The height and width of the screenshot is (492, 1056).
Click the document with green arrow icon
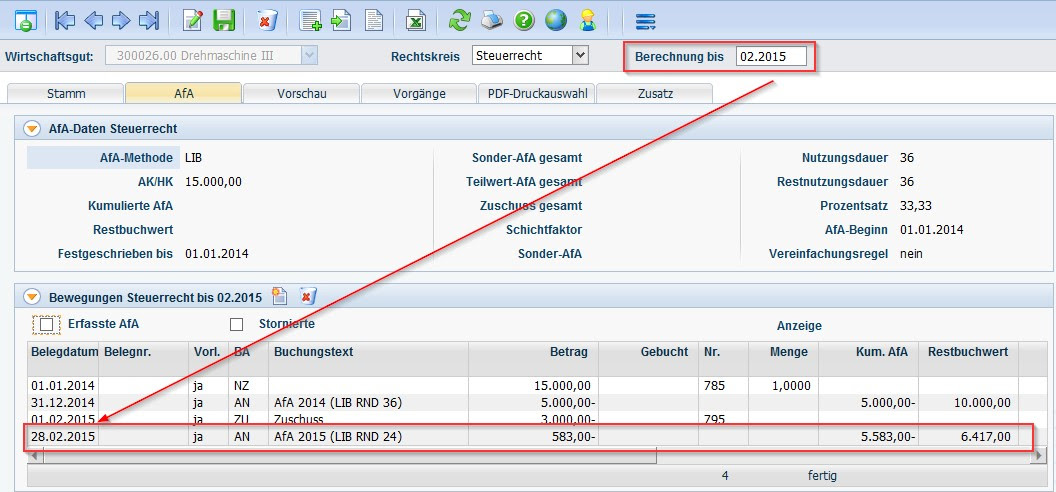[x=341, y=21]
